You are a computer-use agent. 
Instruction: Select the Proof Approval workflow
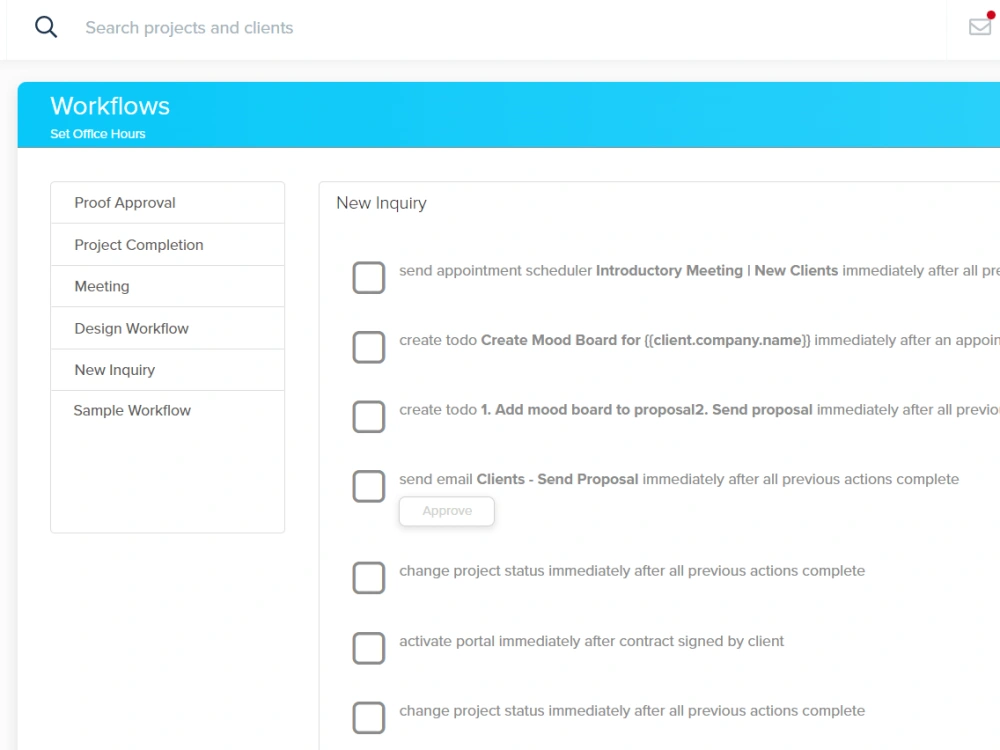click(x=124, y=202)
